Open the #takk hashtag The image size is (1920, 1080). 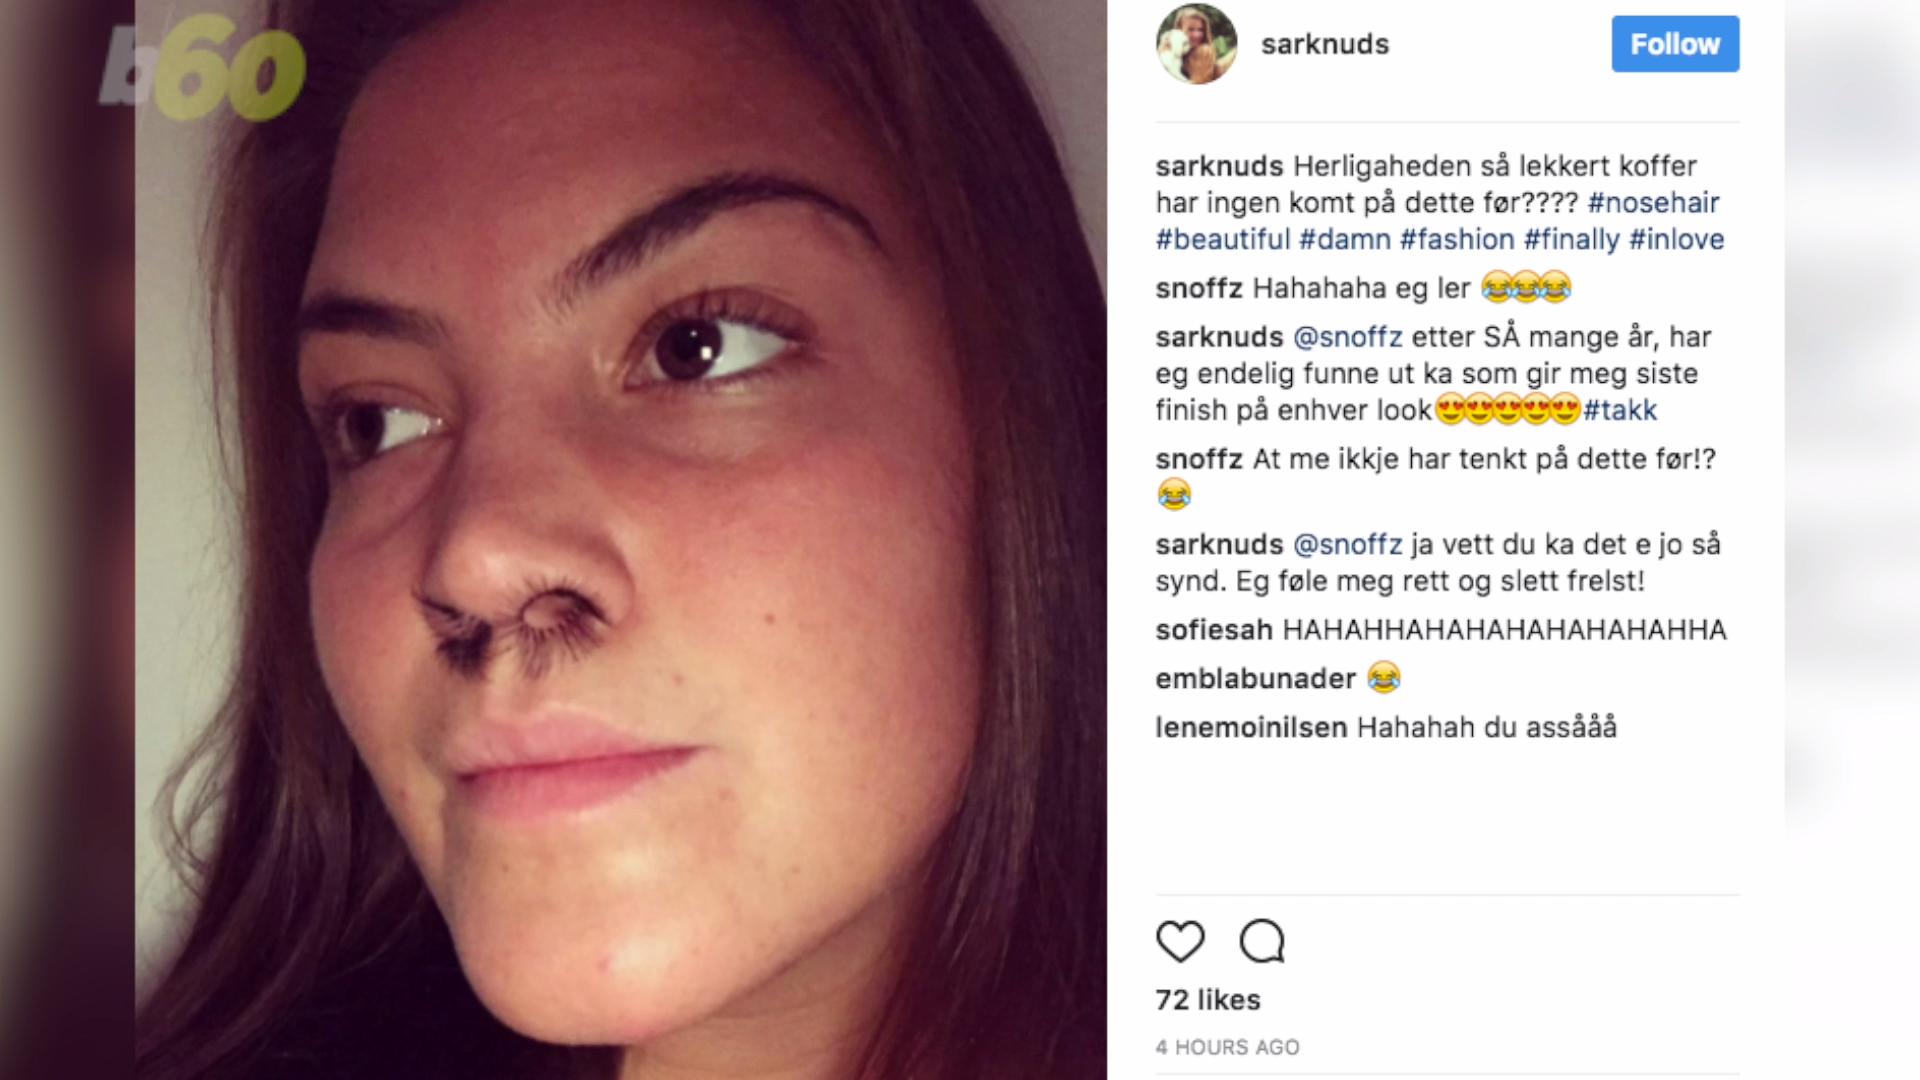(x=1620, y=410)
